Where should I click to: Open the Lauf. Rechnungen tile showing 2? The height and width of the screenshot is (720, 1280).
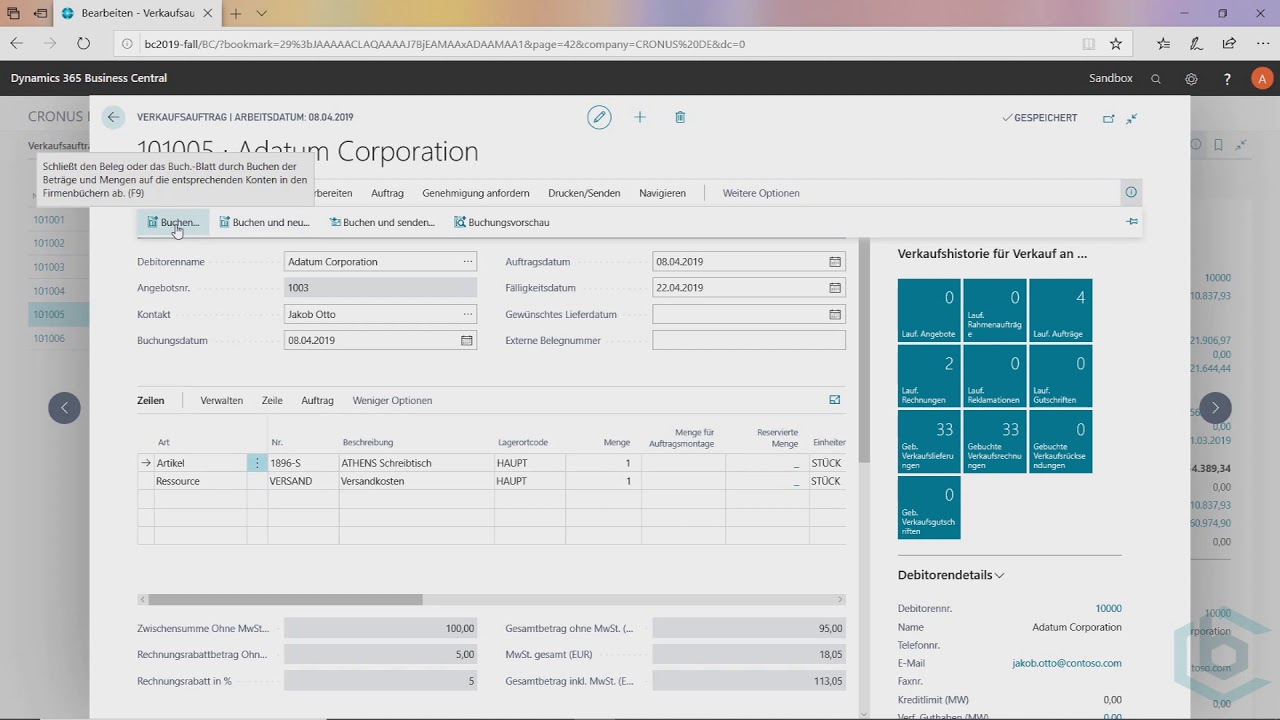pos(929,376)
